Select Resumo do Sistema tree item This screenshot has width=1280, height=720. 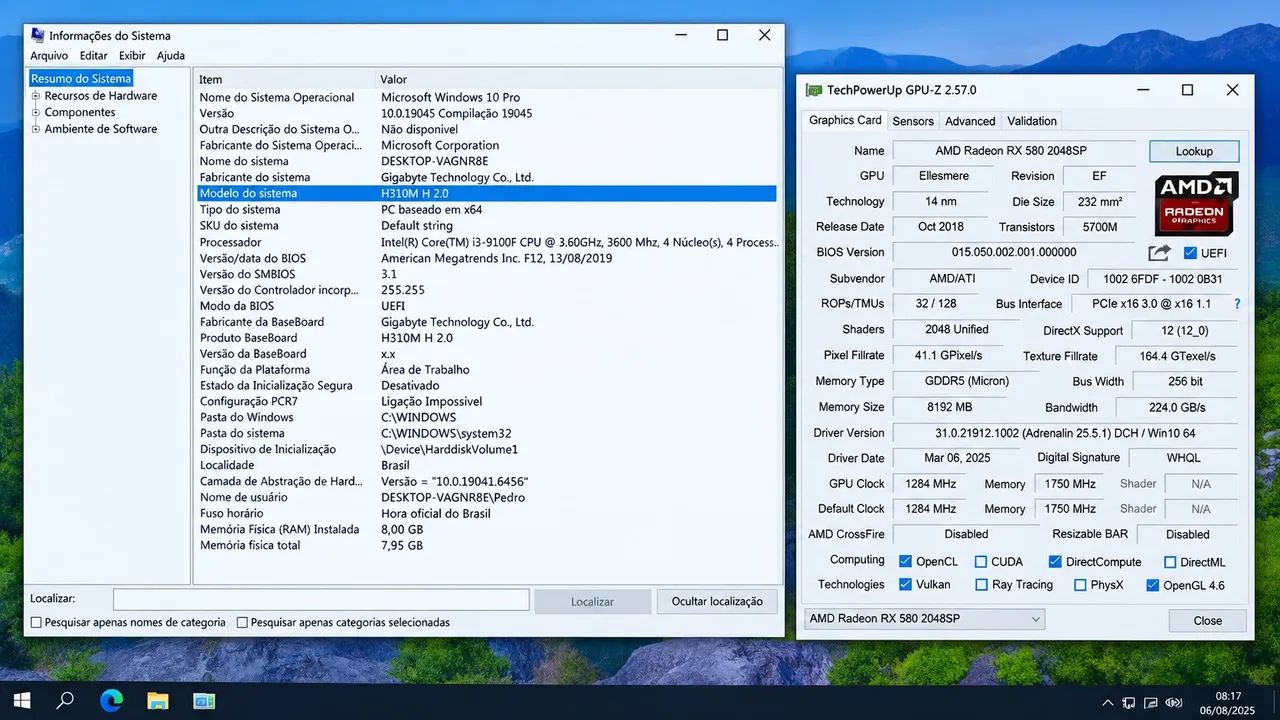[81, 79]
